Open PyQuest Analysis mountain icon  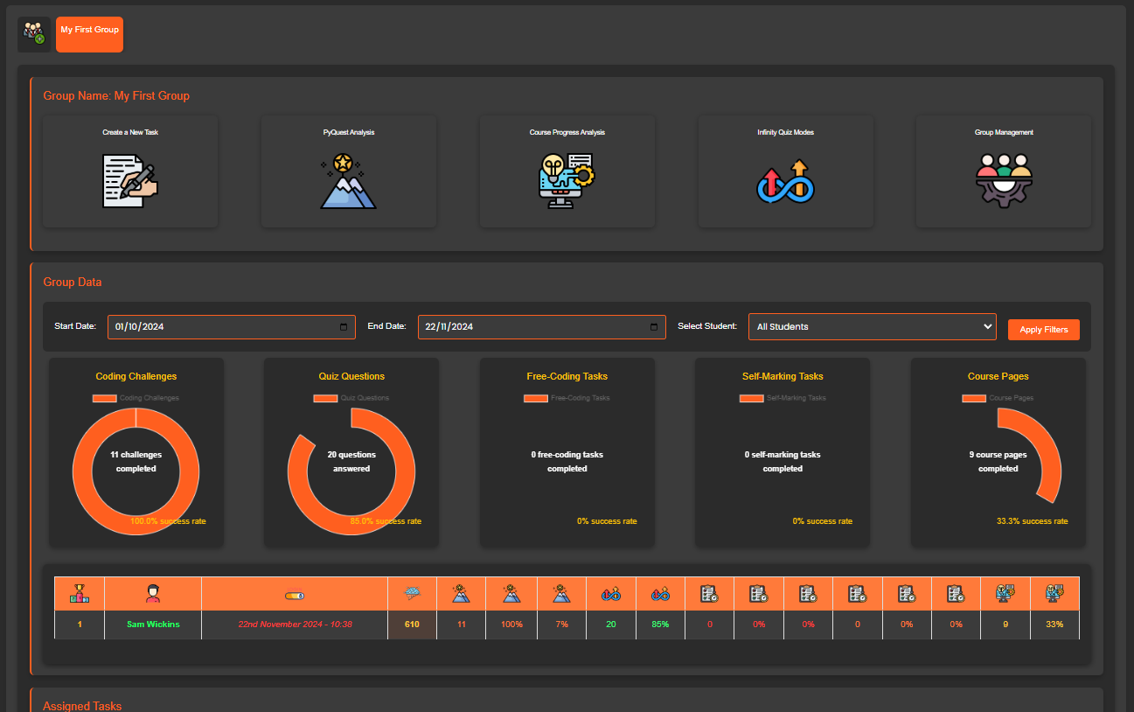(x=348, y=181)
